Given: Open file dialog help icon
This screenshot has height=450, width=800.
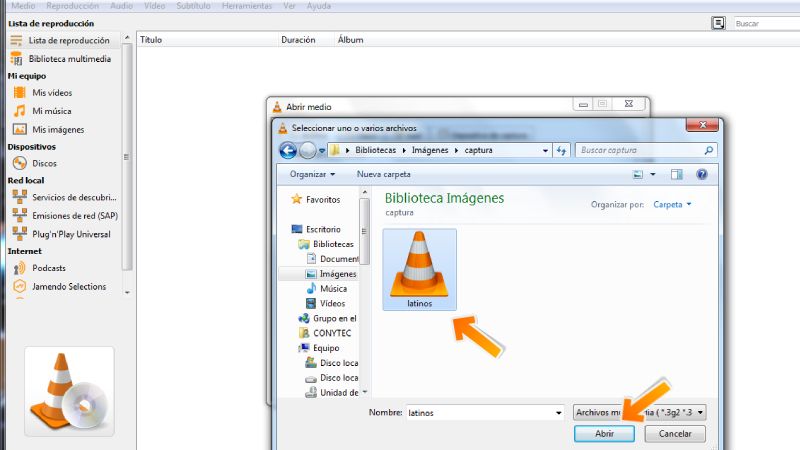Looking at the screenshot, I should pos(702,174).
